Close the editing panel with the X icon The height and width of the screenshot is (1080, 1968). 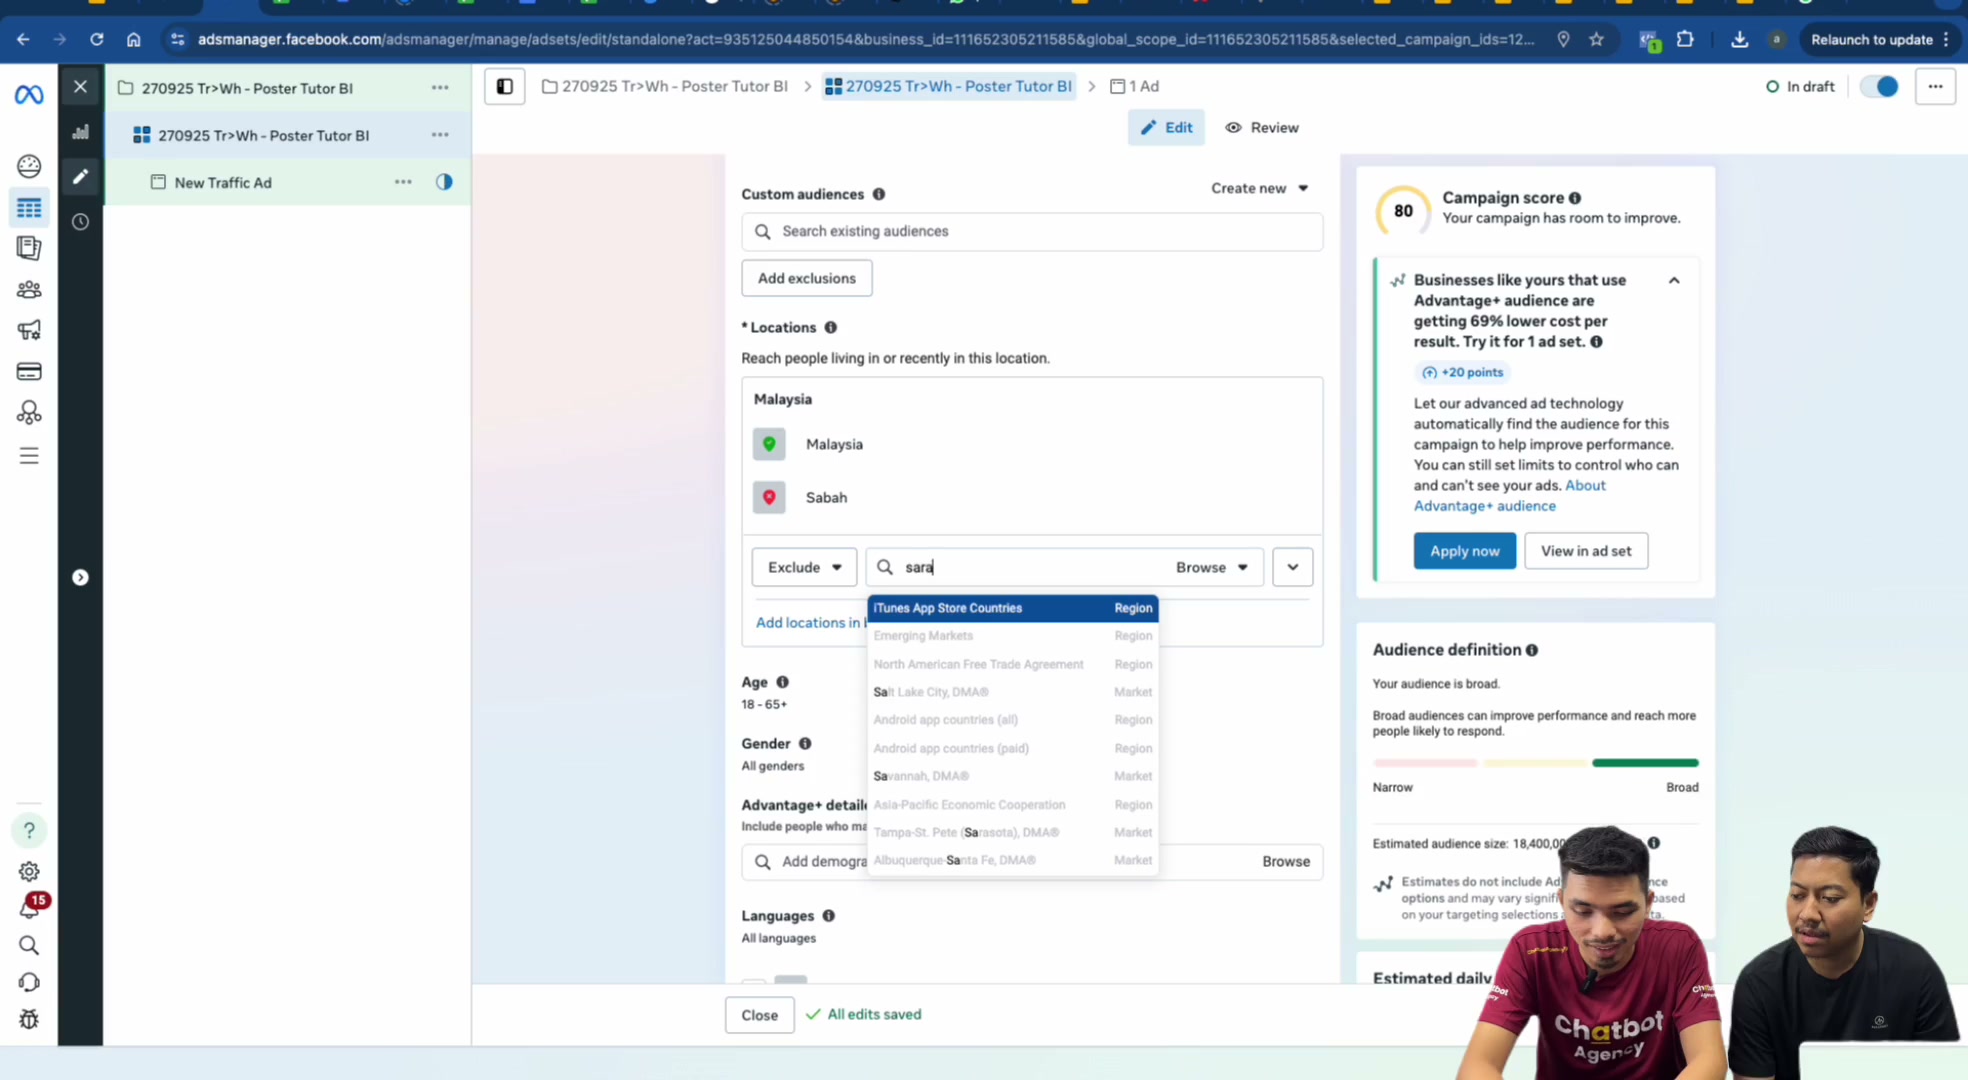(80, 87)
